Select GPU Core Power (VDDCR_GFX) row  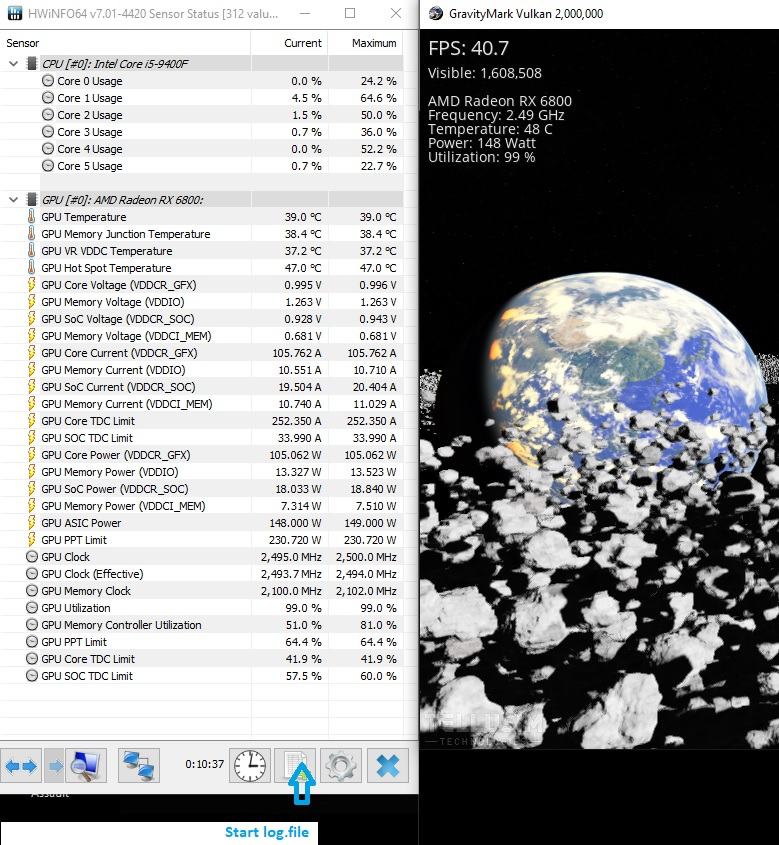(201, 455)
